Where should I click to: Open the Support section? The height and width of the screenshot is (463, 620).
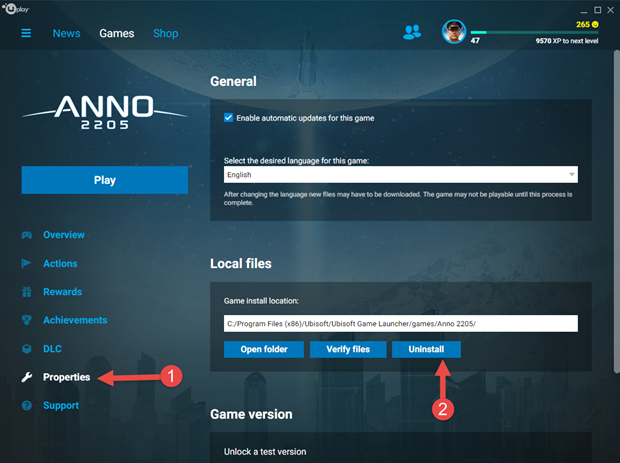click(61, 406)
